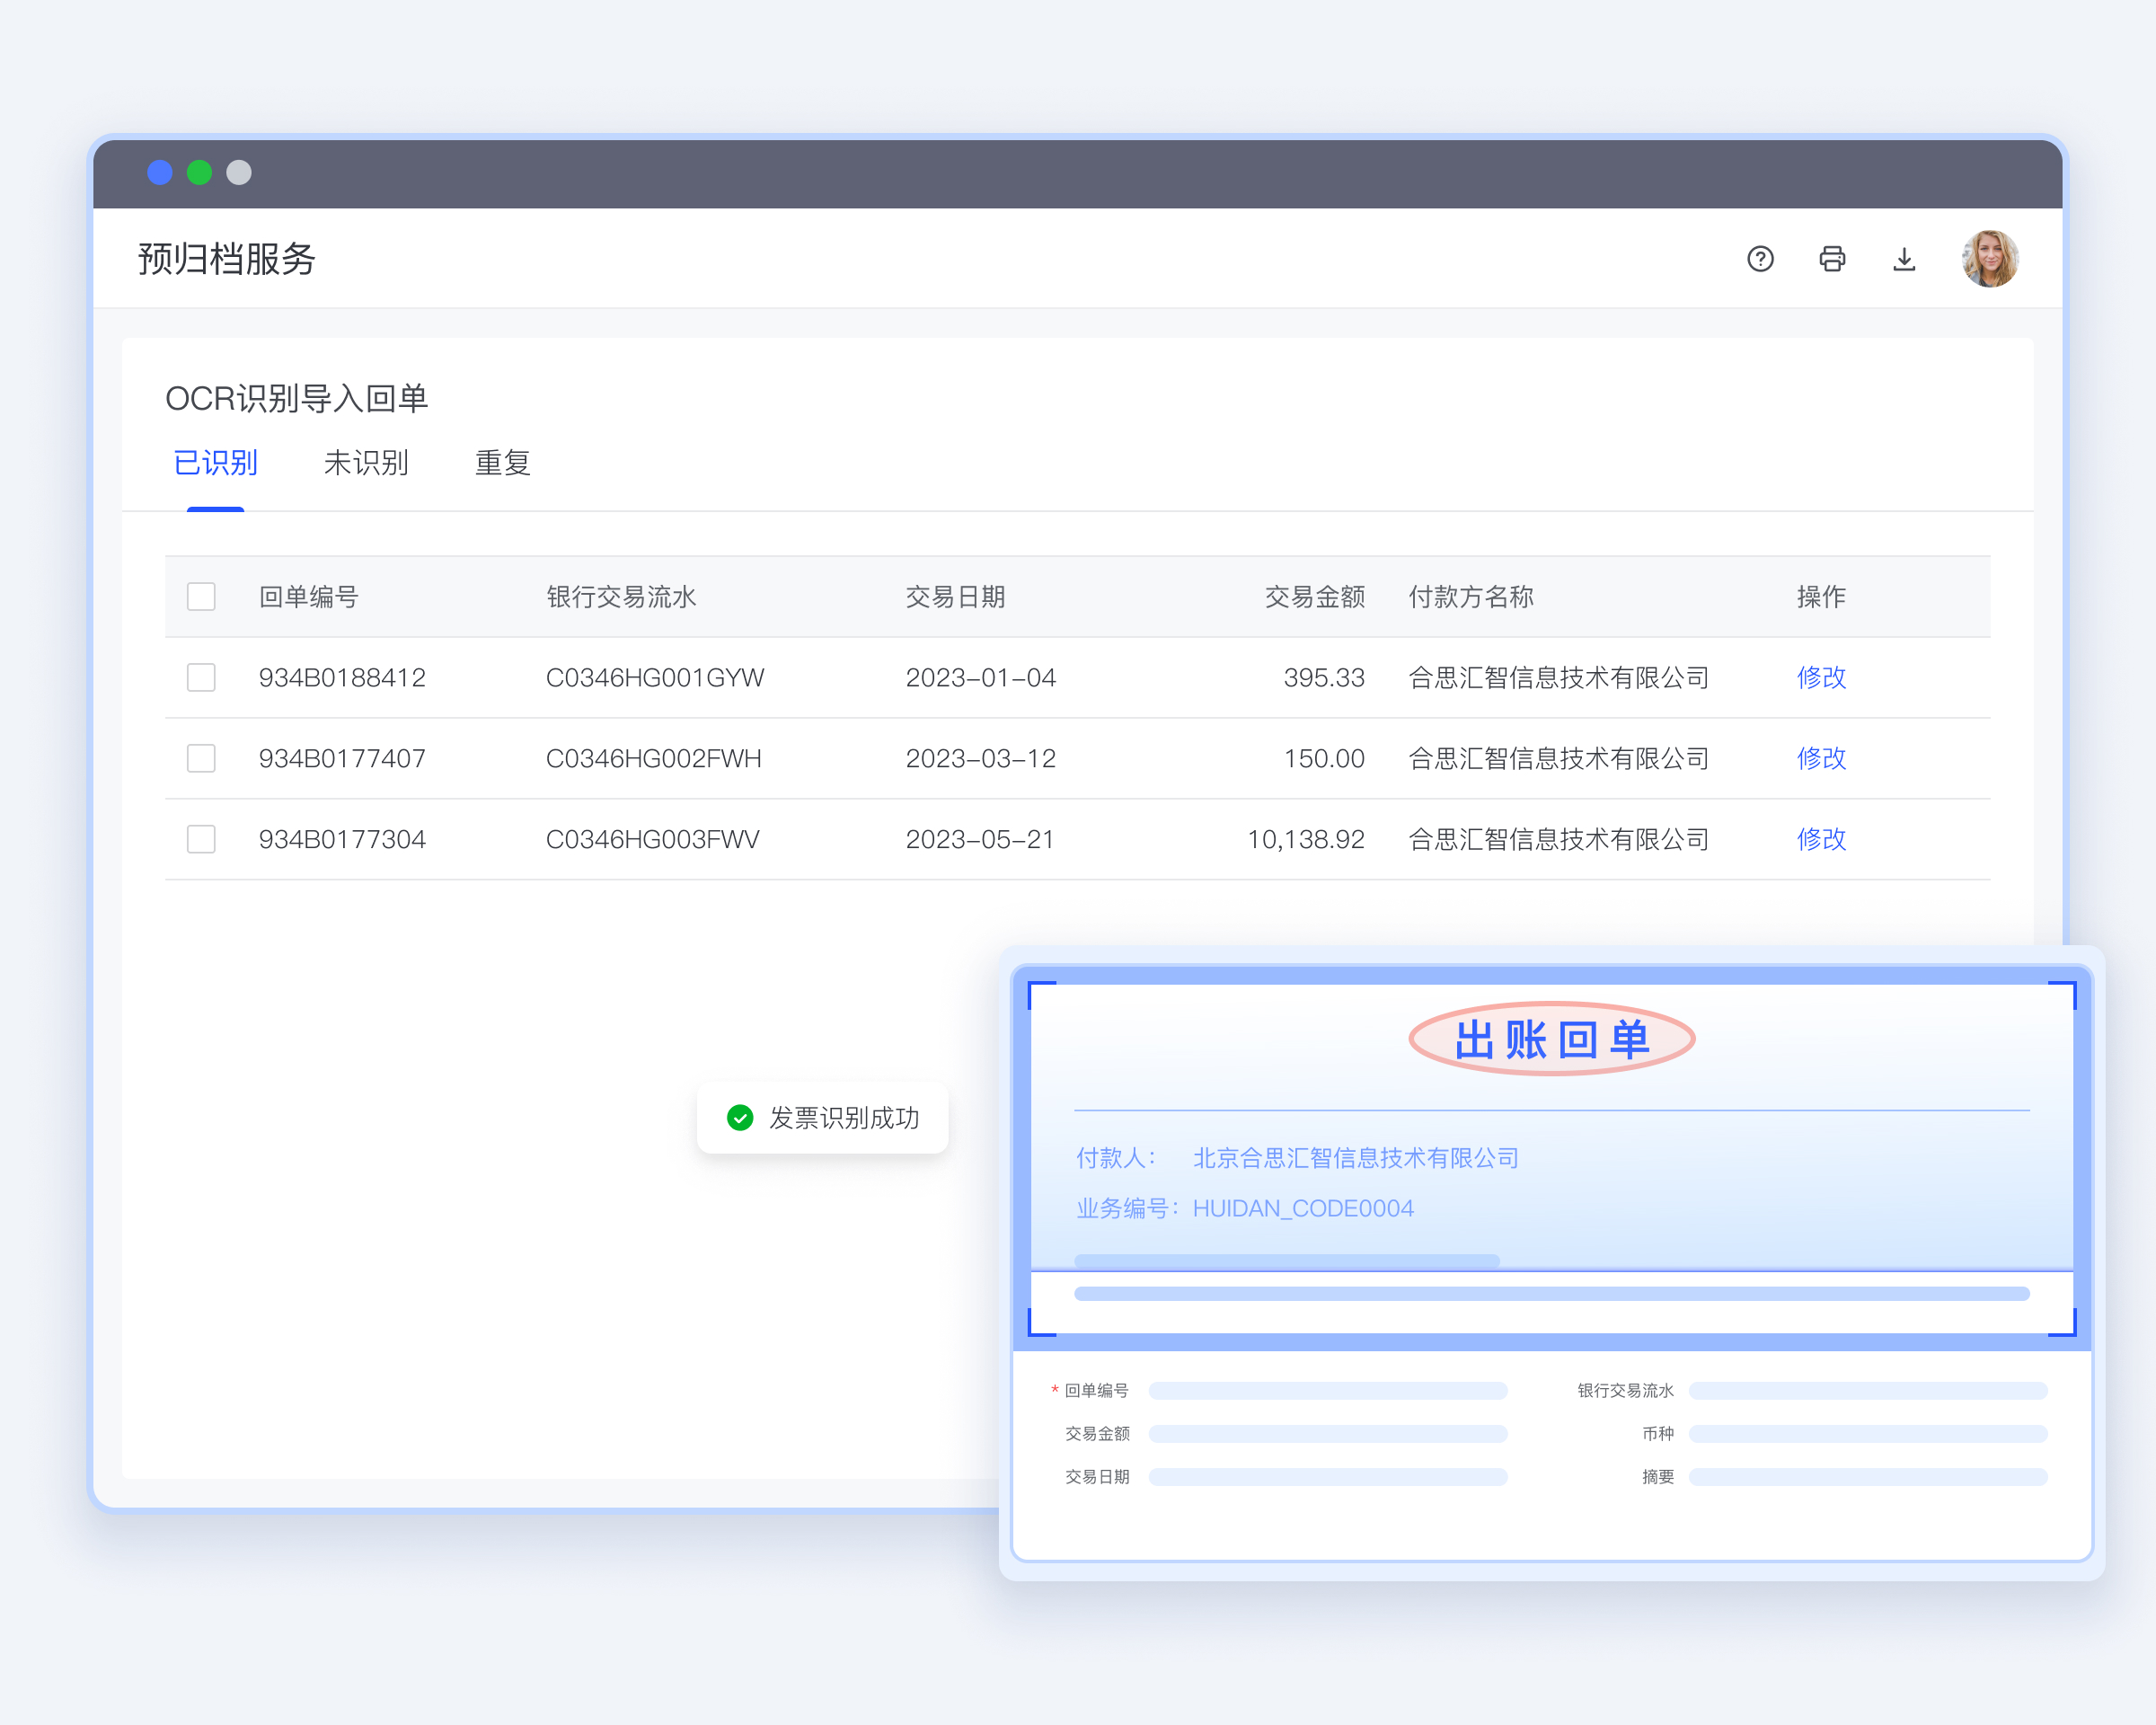Click 修改 for the 395.33 transaction
This screenshot has width=2156, height=1725.
[1821, 678]
